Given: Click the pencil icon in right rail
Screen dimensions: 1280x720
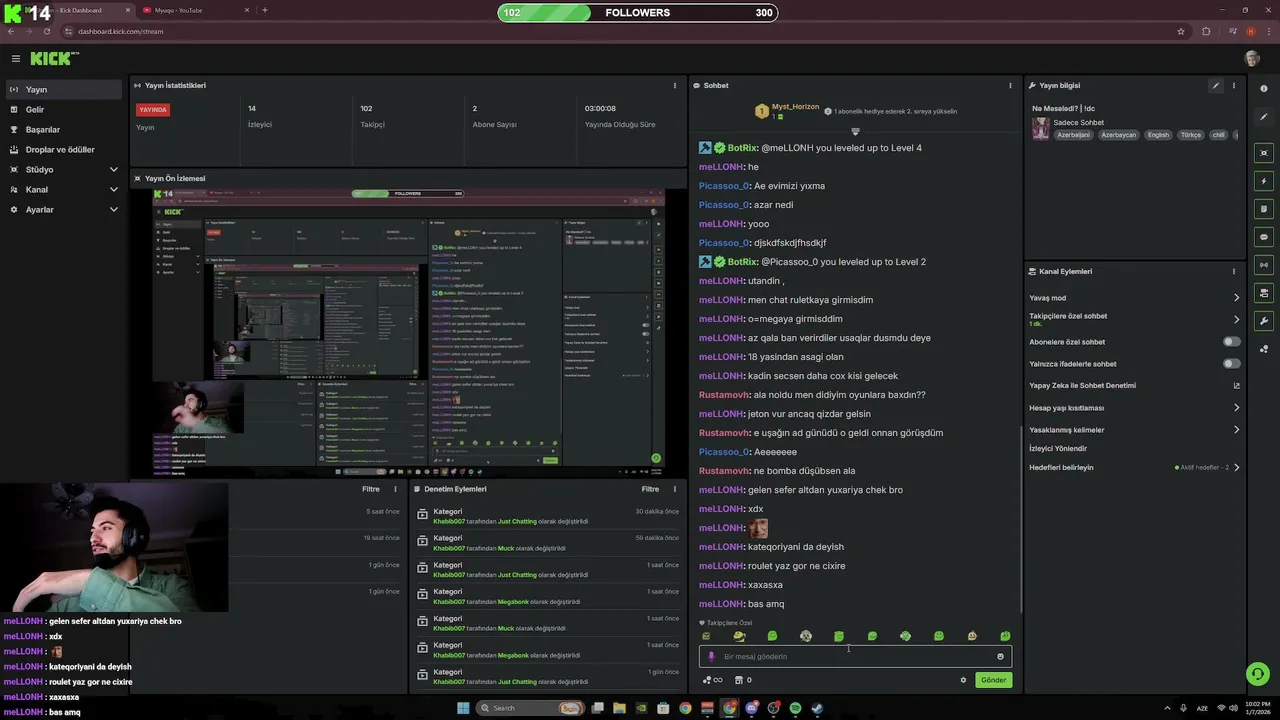Looking at the screenshot, I should (x=1264, y=117).
